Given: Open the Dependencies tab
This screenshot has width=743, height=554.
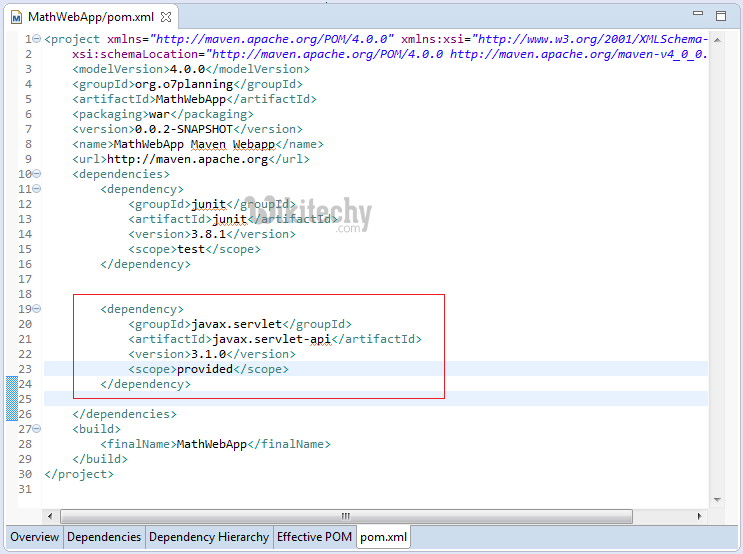Looking at the screenshot, I should point(104,537).
